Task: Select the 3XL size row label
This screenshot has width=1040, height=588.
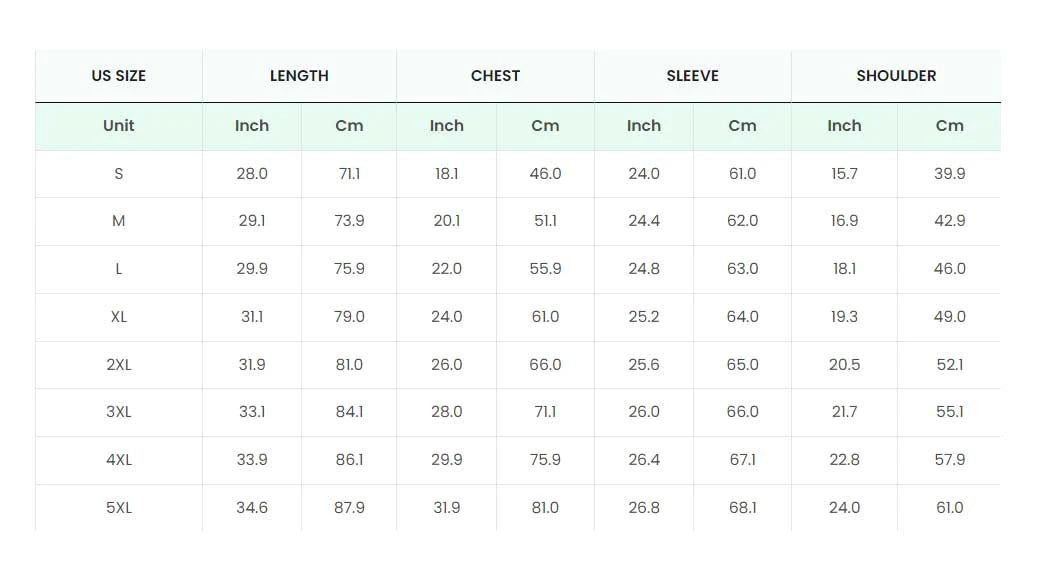Action: [119, 412]
